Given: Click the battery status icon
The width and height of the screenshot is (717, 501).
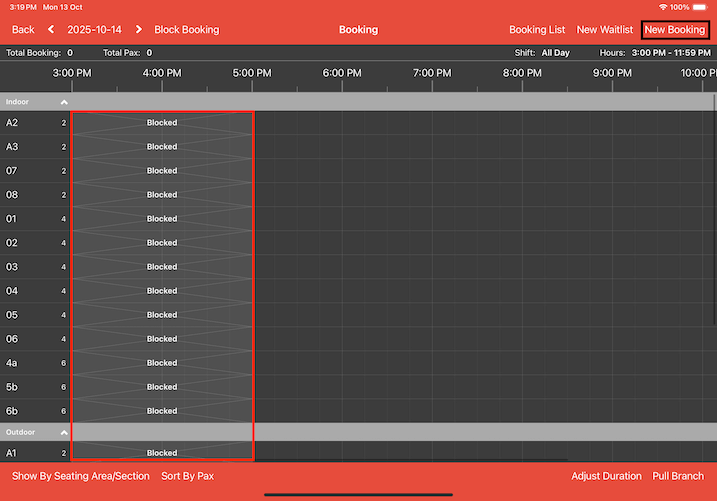Looking at the screenshot, I should coord(700,7).
